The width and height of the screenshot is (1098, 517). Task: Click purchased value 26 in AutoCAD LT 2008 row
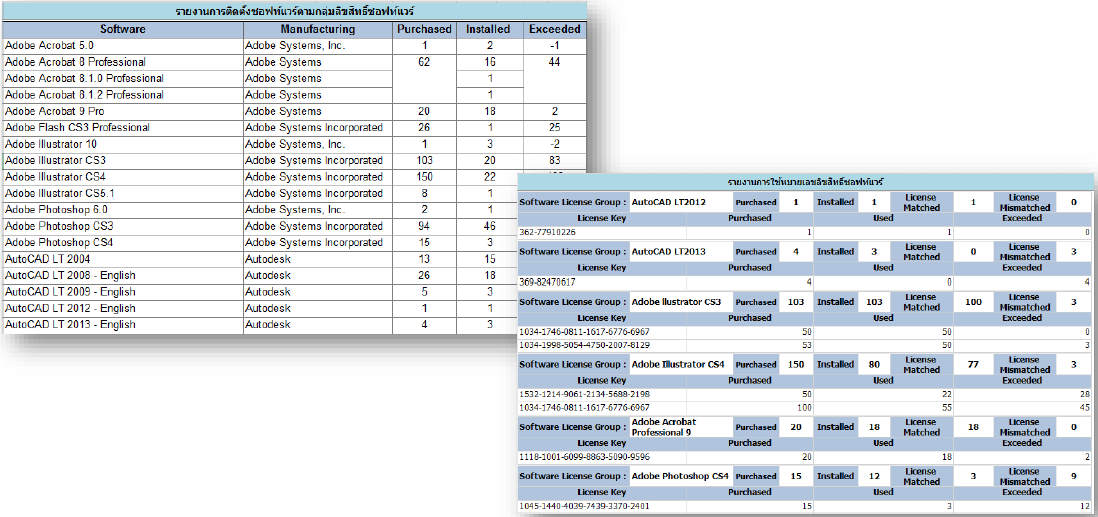click(x=424, y=275)
